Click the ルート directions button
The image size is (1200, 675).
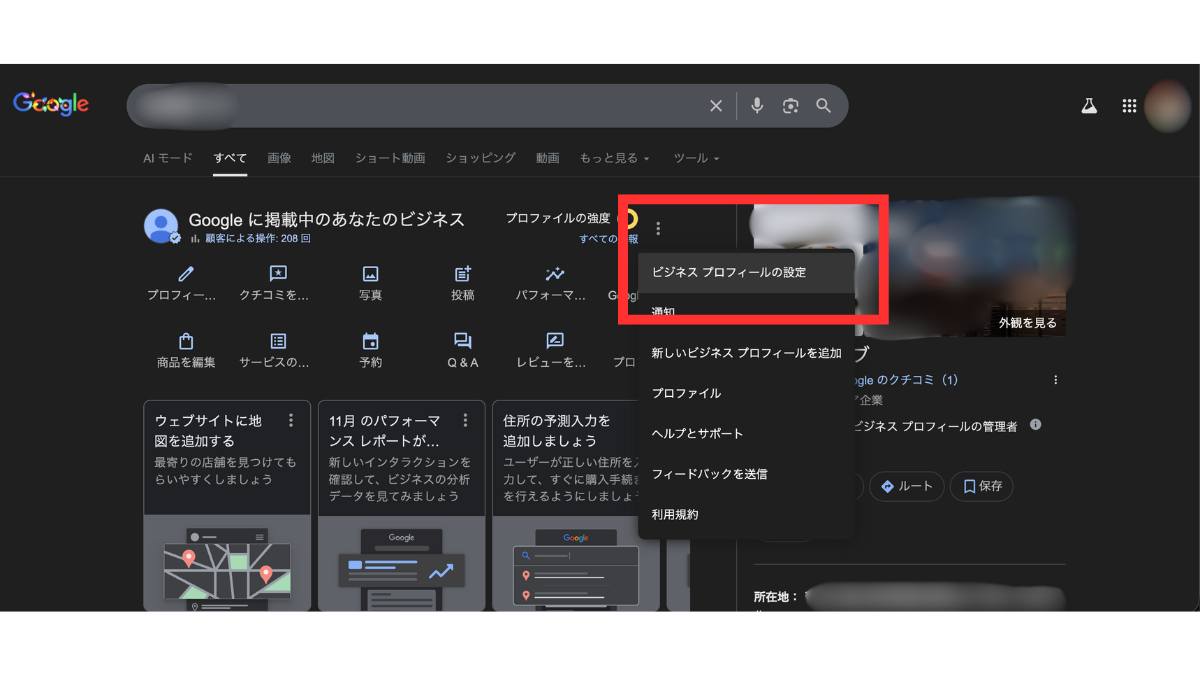pyautogui.click(x=906, y=486)
